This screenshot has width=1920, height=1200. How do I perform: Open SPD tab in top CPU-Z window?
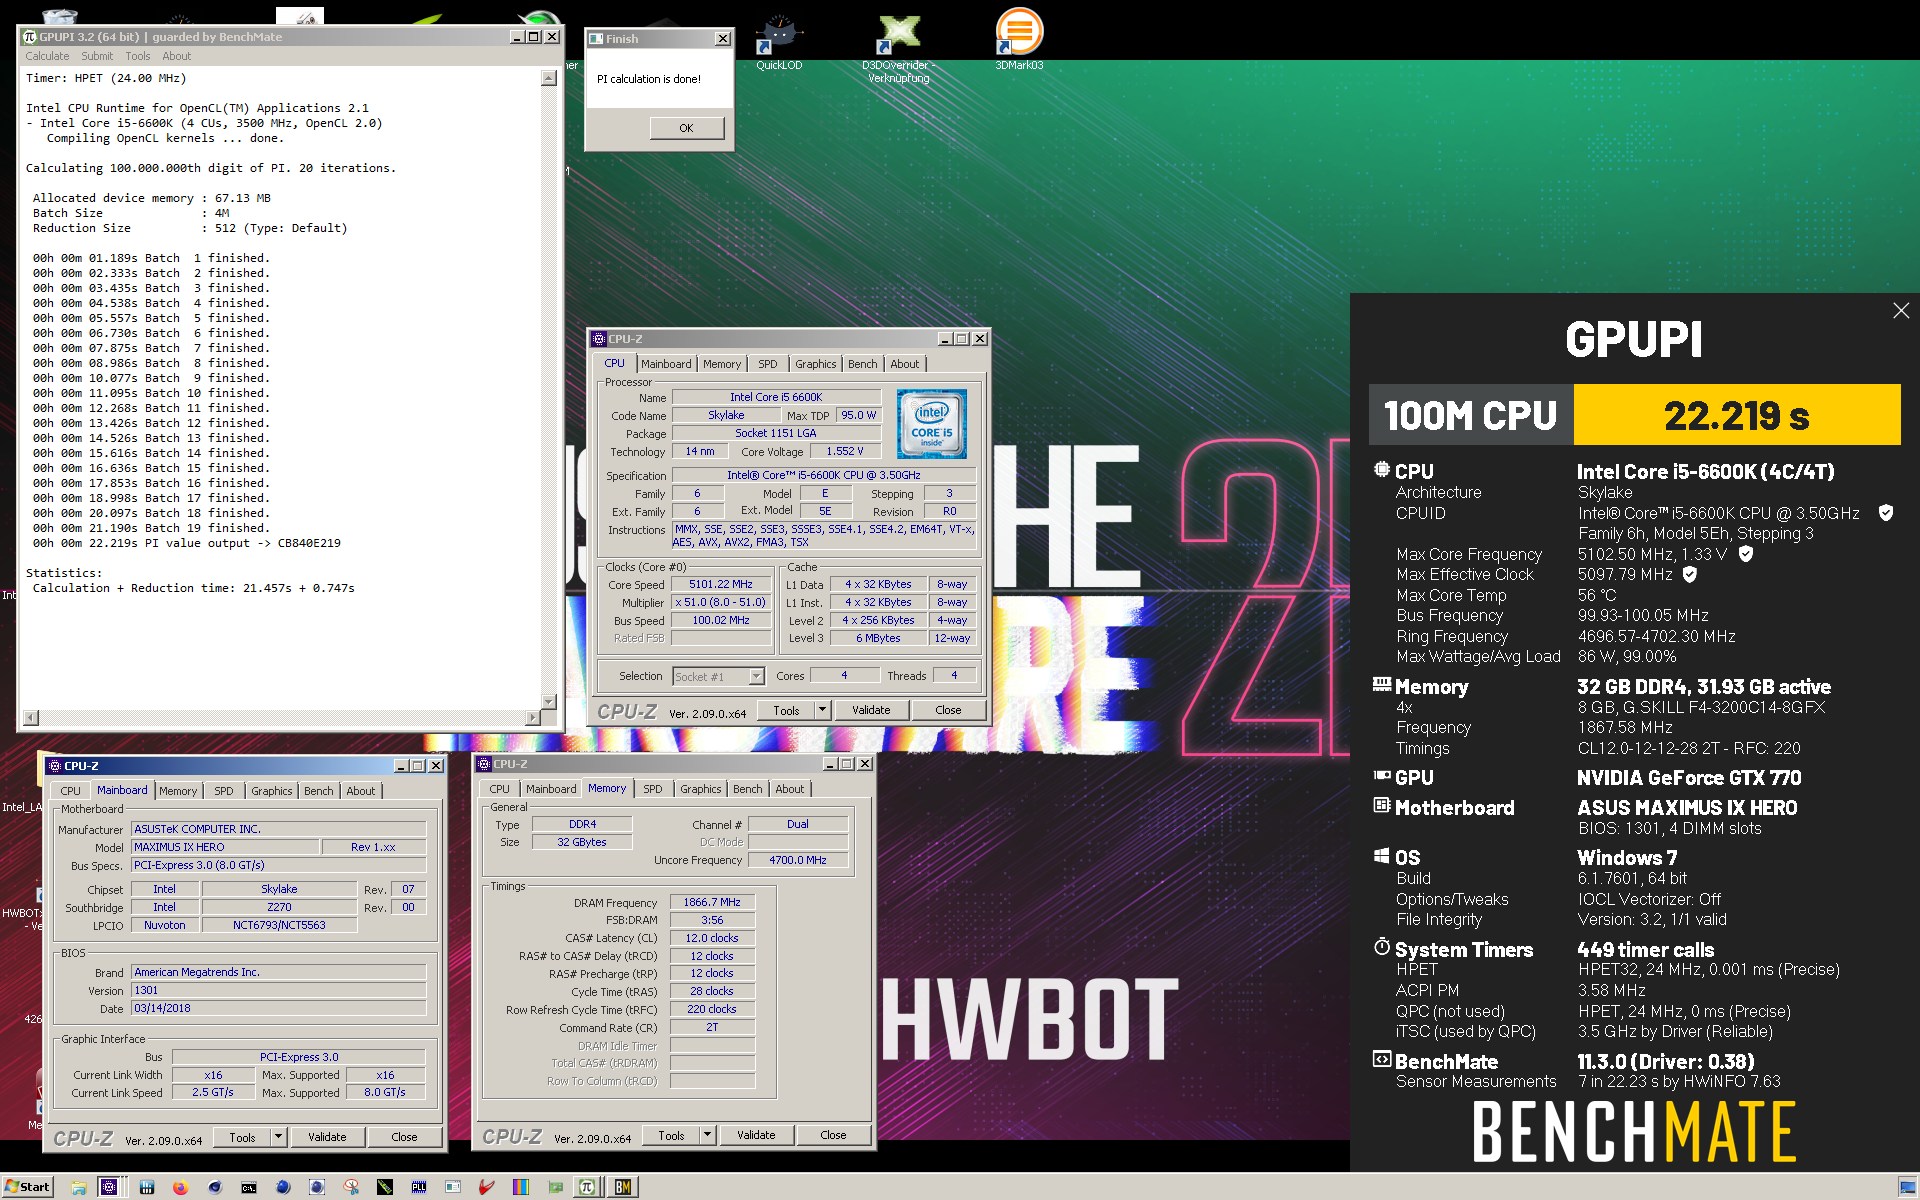tap(767, 364)
